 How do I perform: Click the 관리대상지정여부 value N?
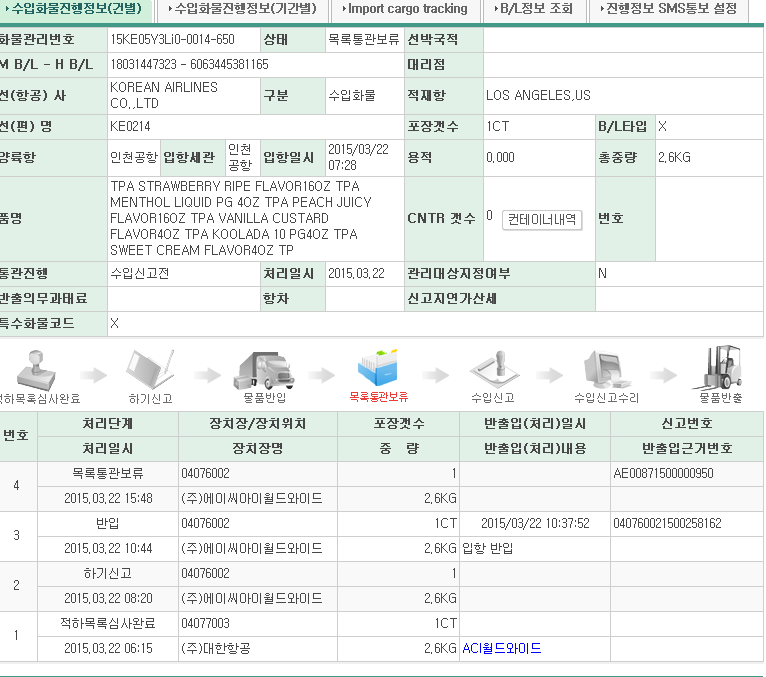click(x=602, y=274)
